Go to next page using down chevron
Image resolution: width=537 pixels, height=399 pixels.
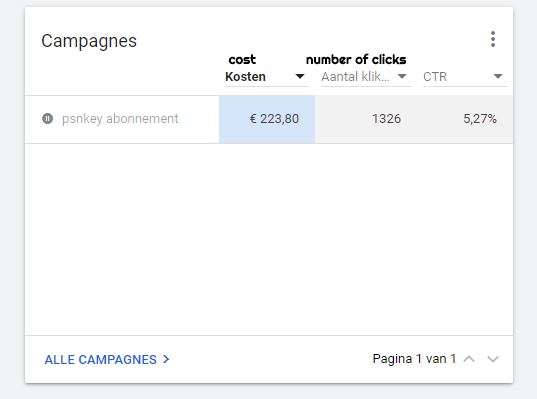click(493, 359)
